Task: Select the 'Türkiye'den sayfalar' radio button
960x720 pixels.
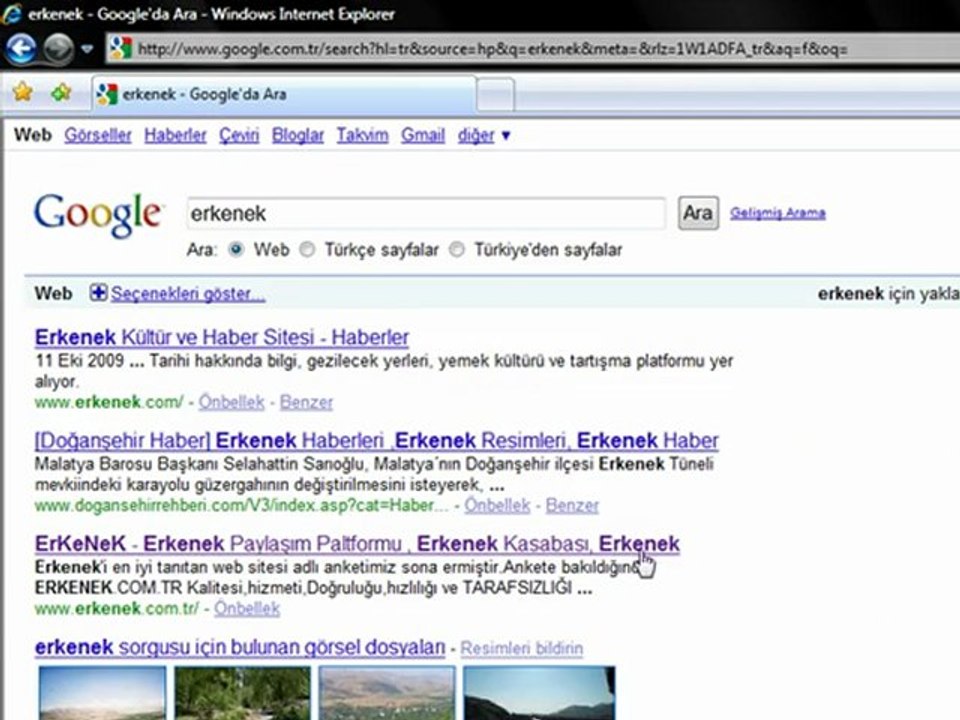Action: 457,249
